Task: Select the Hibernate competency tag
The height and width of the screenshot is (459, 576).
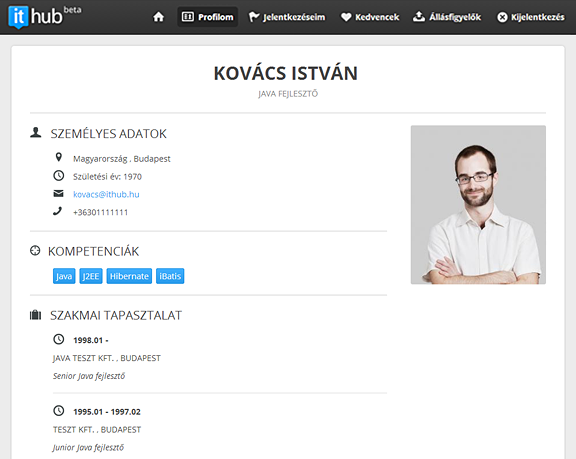Action: 129,276
